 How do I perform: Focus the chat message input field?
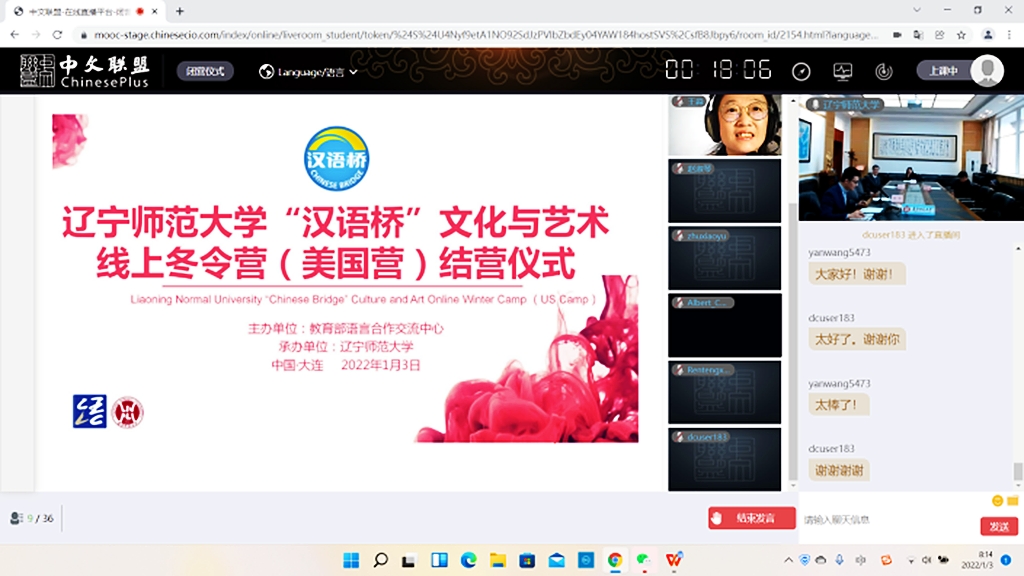[888, 520]
